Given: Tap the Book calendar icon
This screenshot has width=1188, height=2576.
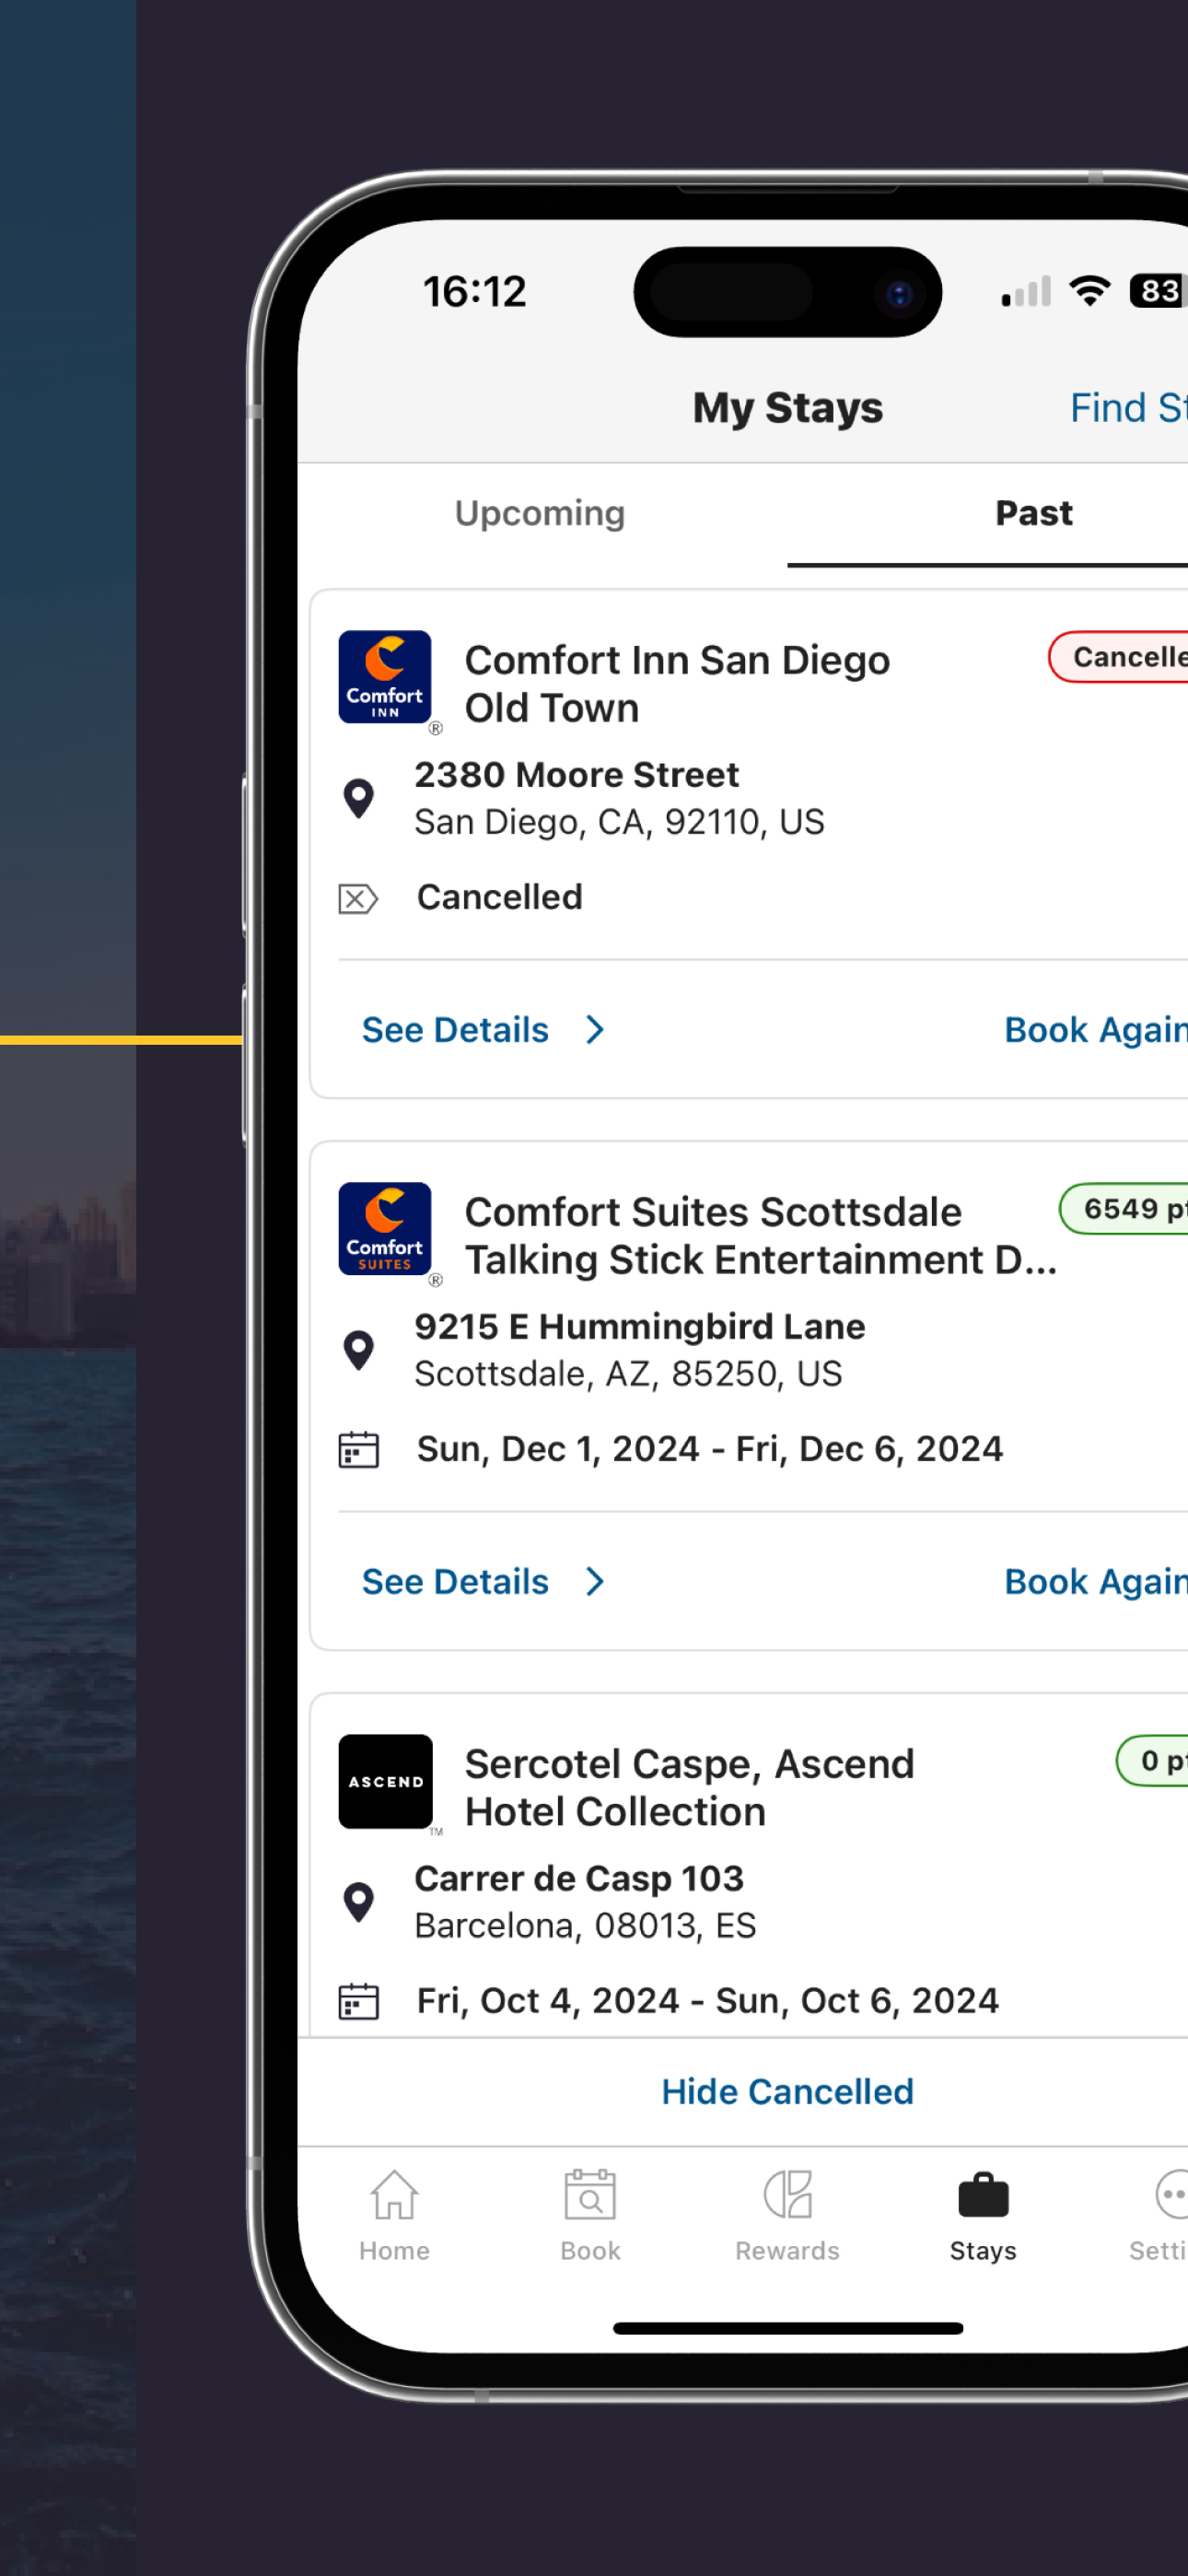Looking at the screenshot, I should click(590, 2196).
